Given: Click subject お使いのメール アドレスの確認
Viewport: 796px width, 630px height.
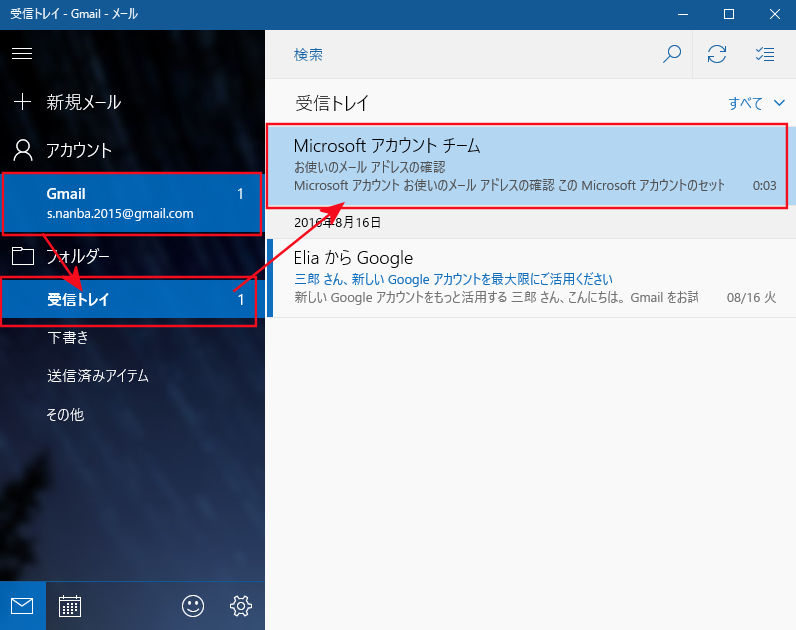Looking at the screenshot, I should tap(370, 167).
